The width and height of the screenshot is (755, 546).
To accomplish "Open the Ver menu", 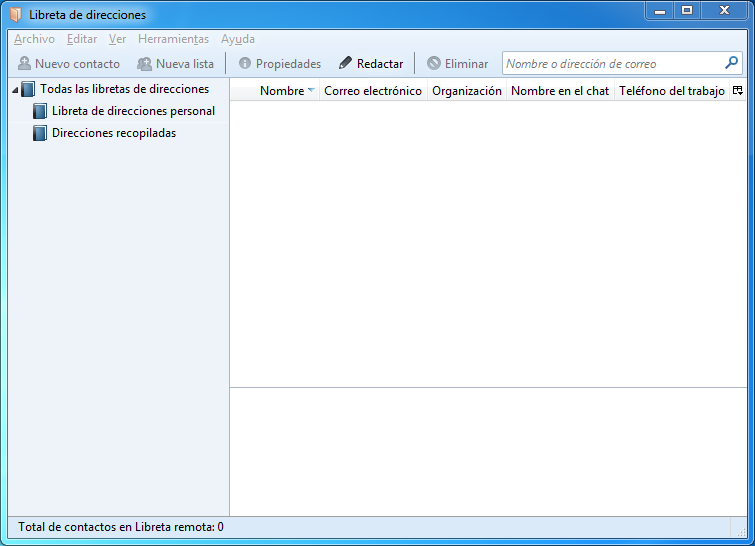I will tap(117, 39).
